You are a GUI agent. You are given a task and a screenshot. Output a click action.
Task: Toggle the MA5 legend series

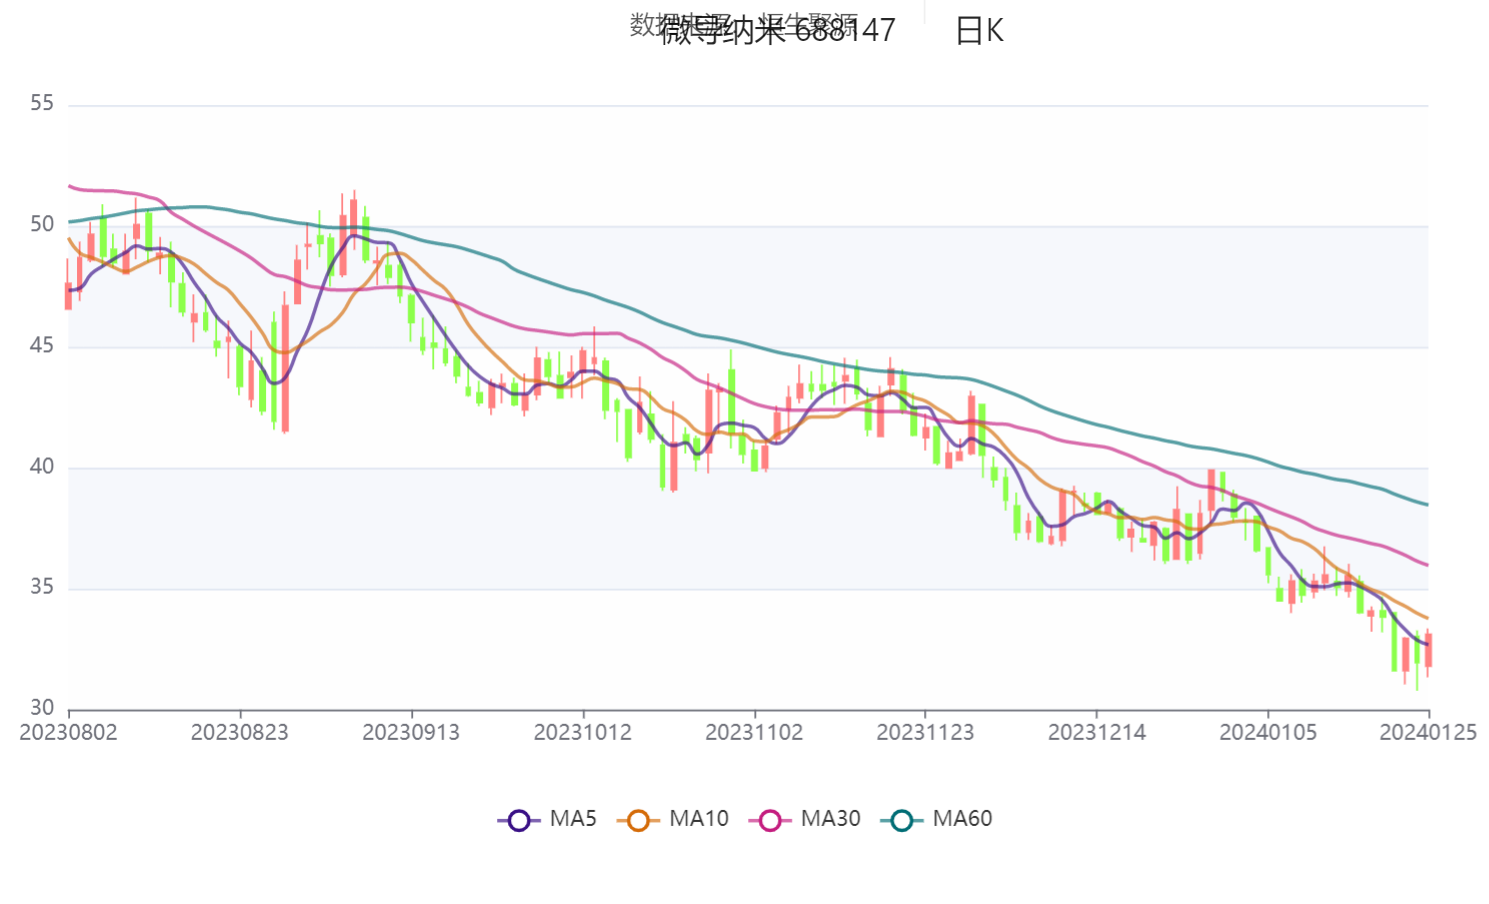tap(547, 819)
